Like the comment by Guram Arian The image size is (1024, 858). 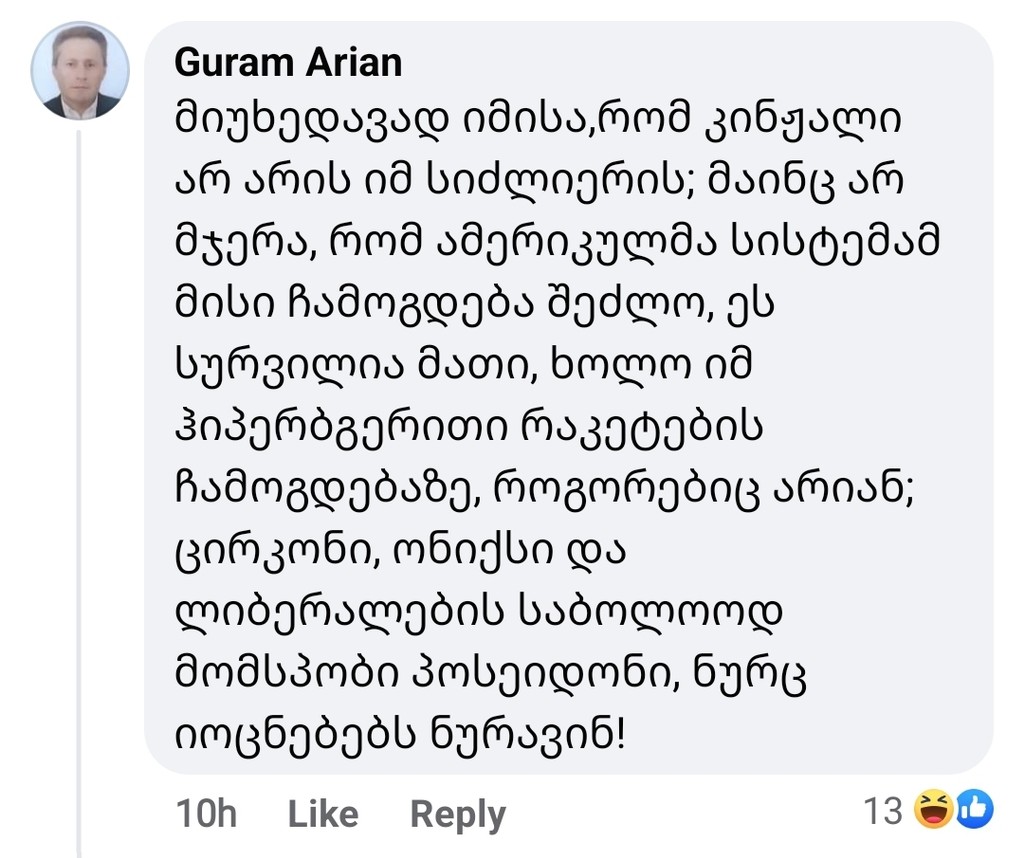[x=323, y=814]
